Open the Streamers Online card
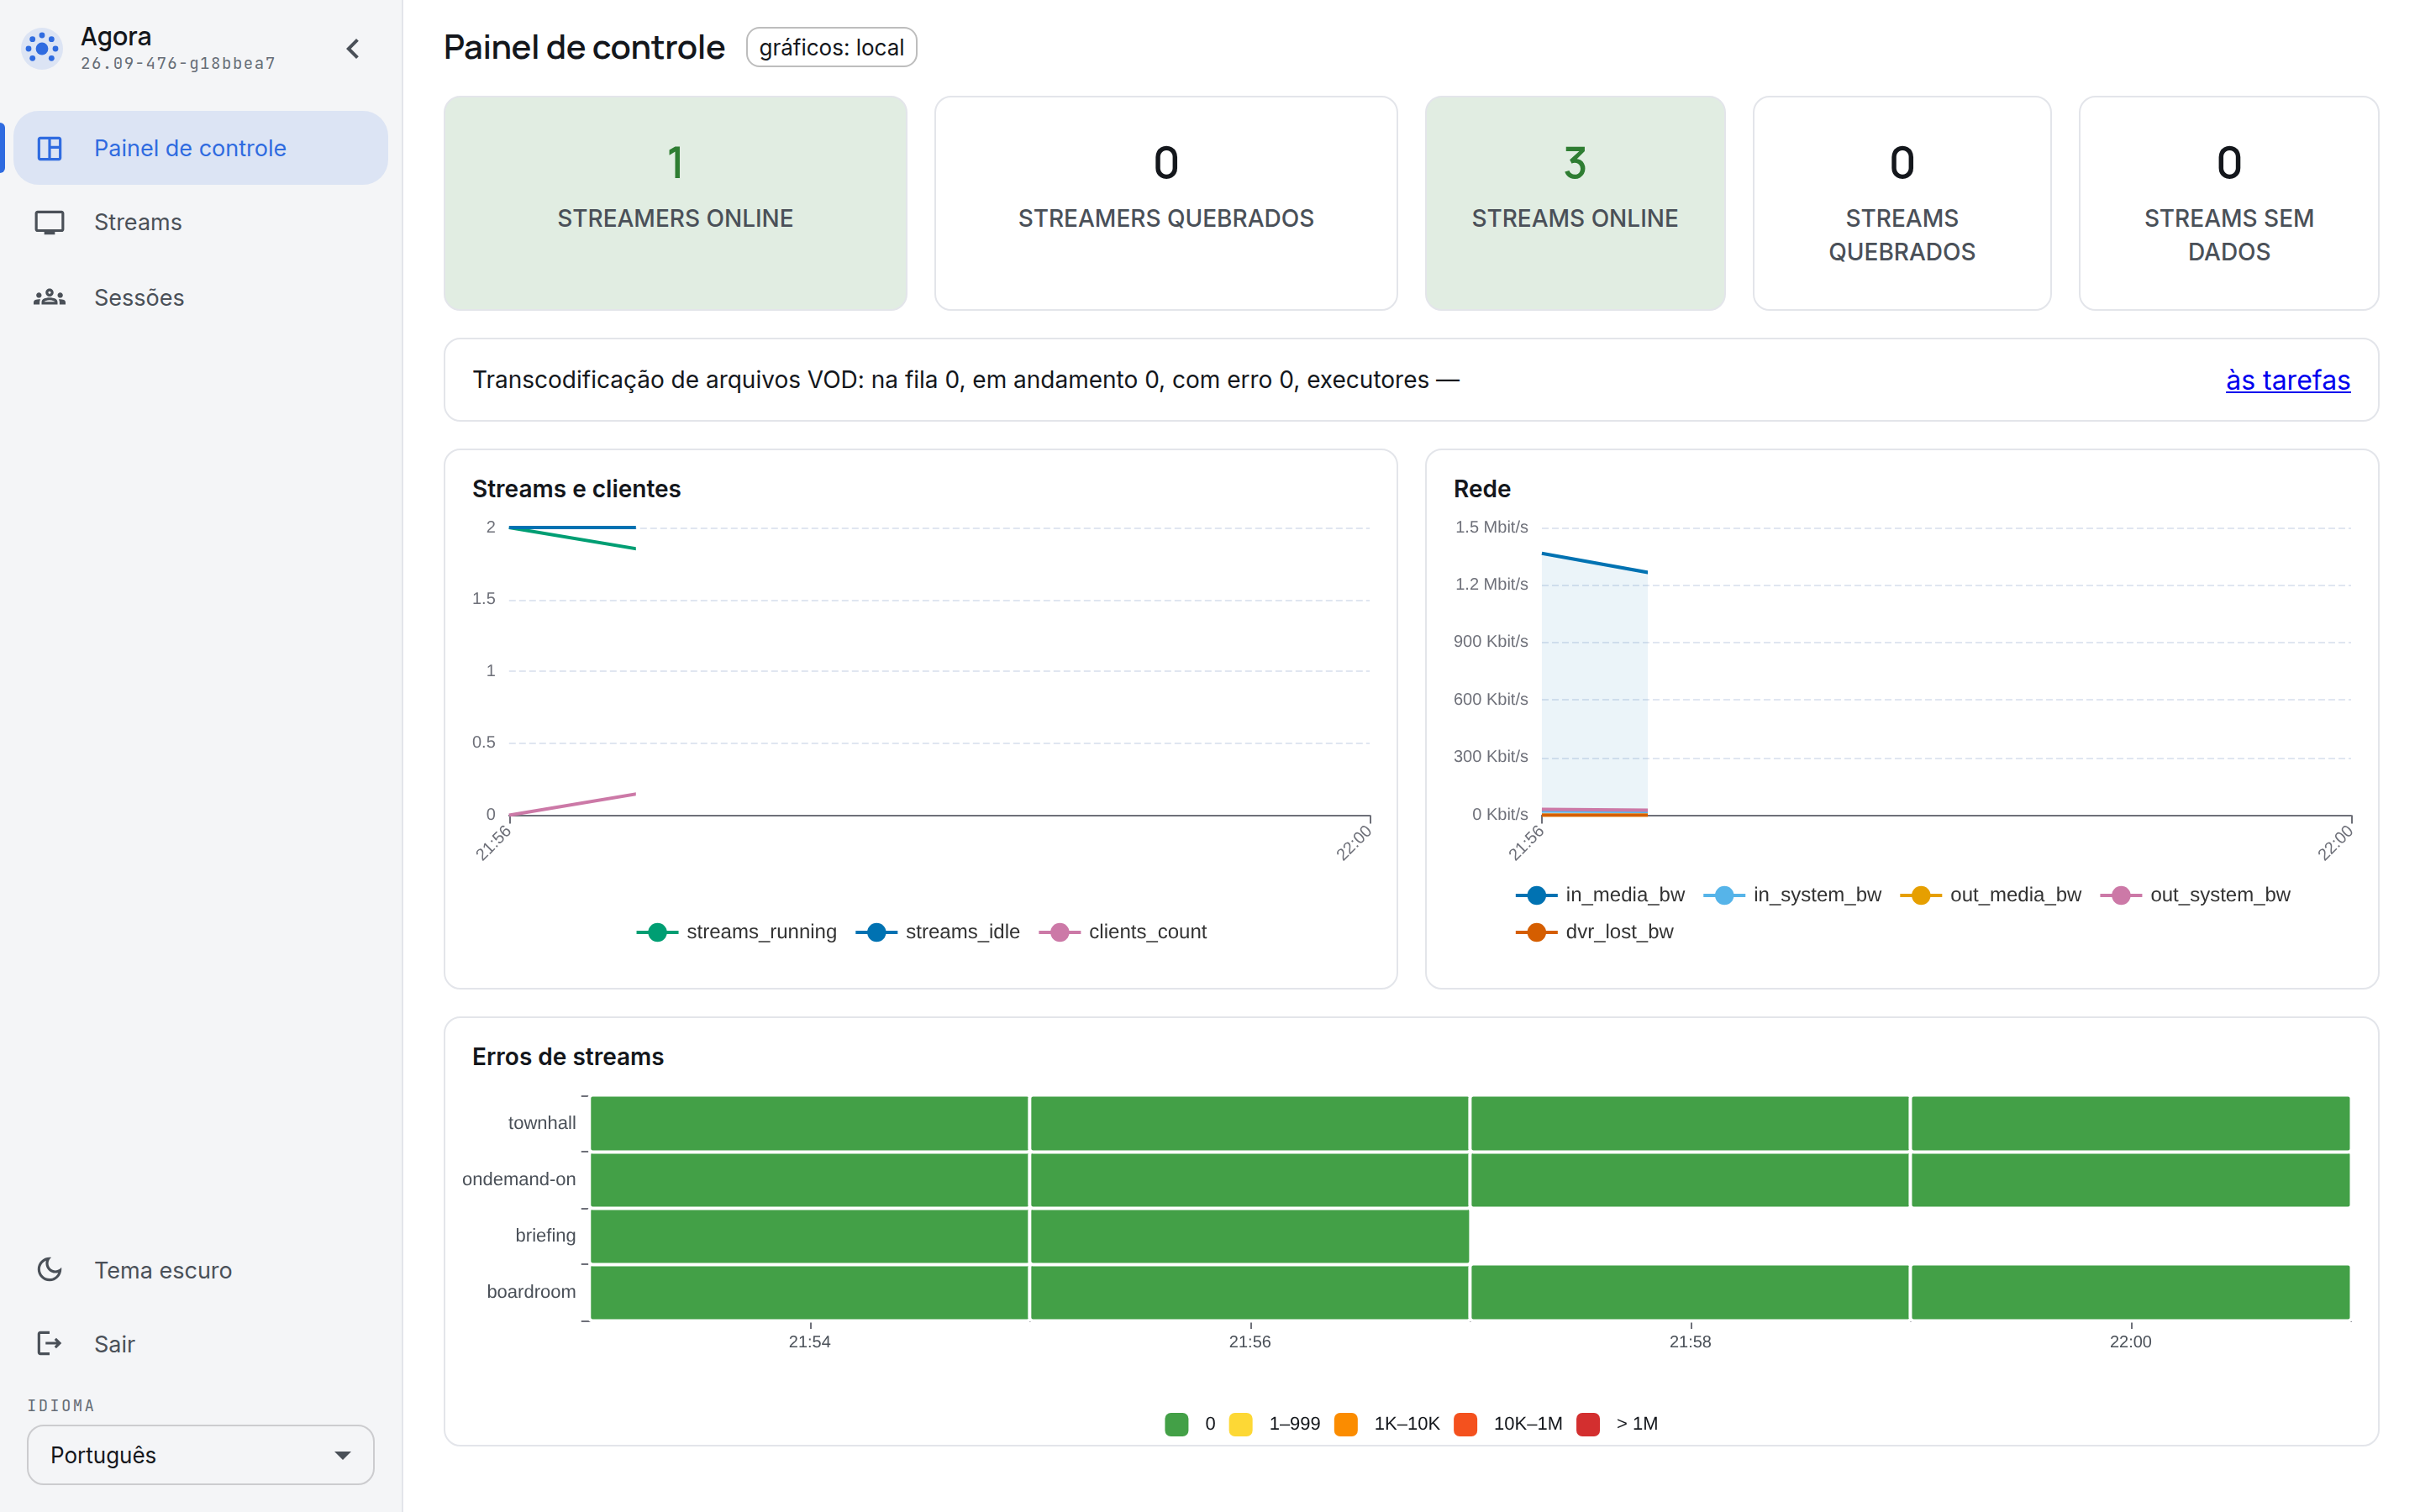Viewport: 2420px width, 1512px height. [675, 203]
